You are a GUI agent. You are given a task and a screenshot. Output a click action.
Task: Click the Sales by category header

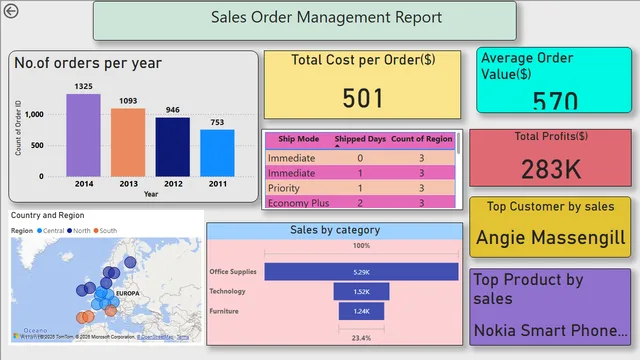click(x=335, y=230)
